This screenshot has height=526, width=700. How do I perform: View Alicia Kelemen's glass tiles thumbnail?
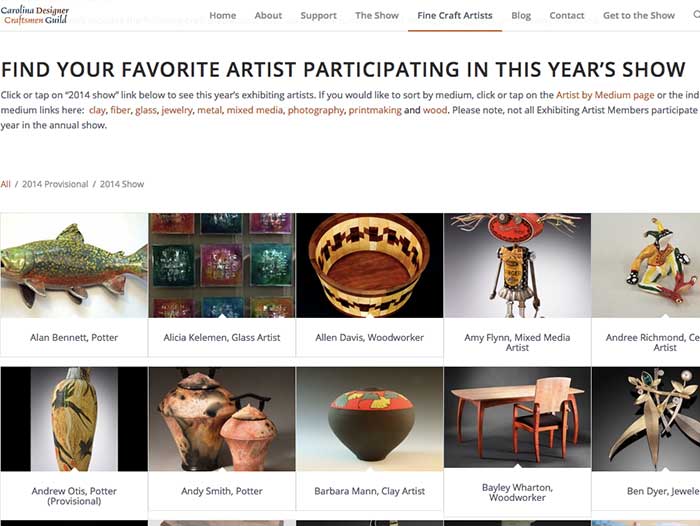pos(222,265)
